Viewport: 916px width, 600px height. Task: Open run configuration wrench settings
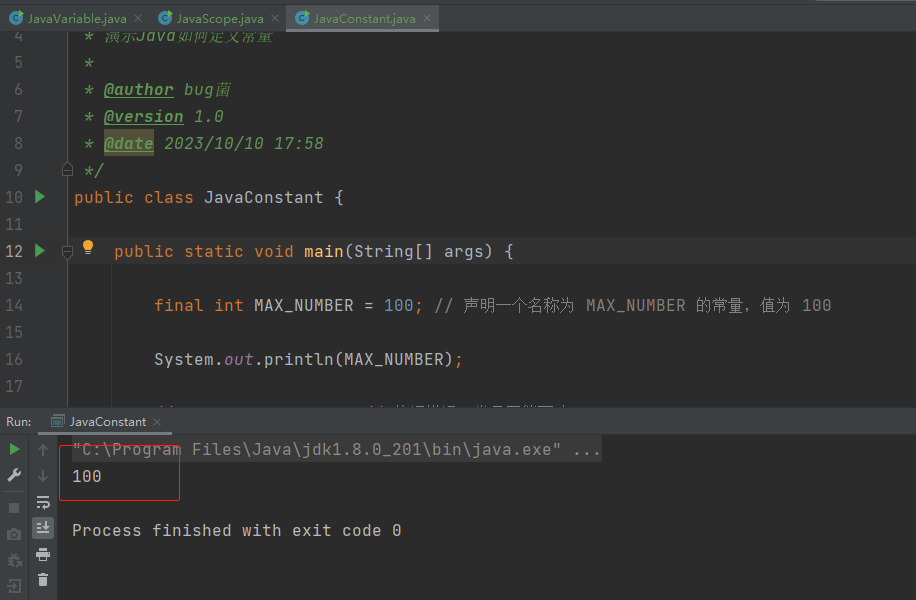(15, 475)
